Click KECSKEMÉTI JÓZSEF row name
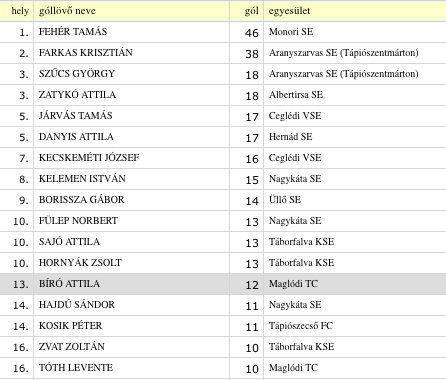 [x=89, y=158]
